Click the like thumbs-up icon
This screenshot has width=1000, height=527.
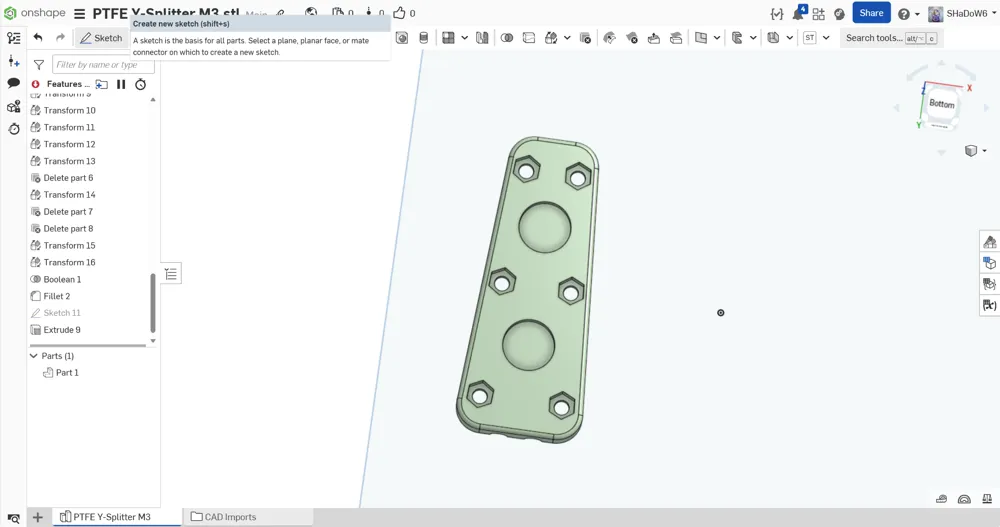(x=399, y=13)
